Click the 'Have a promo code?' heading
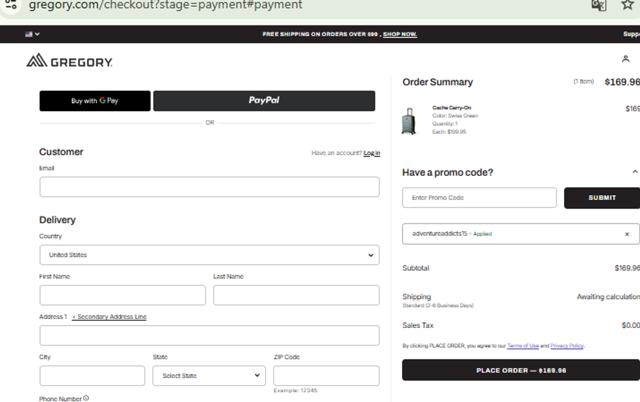Image resolution: width=640 pixels, height=402 pixels. pos(448,173)
